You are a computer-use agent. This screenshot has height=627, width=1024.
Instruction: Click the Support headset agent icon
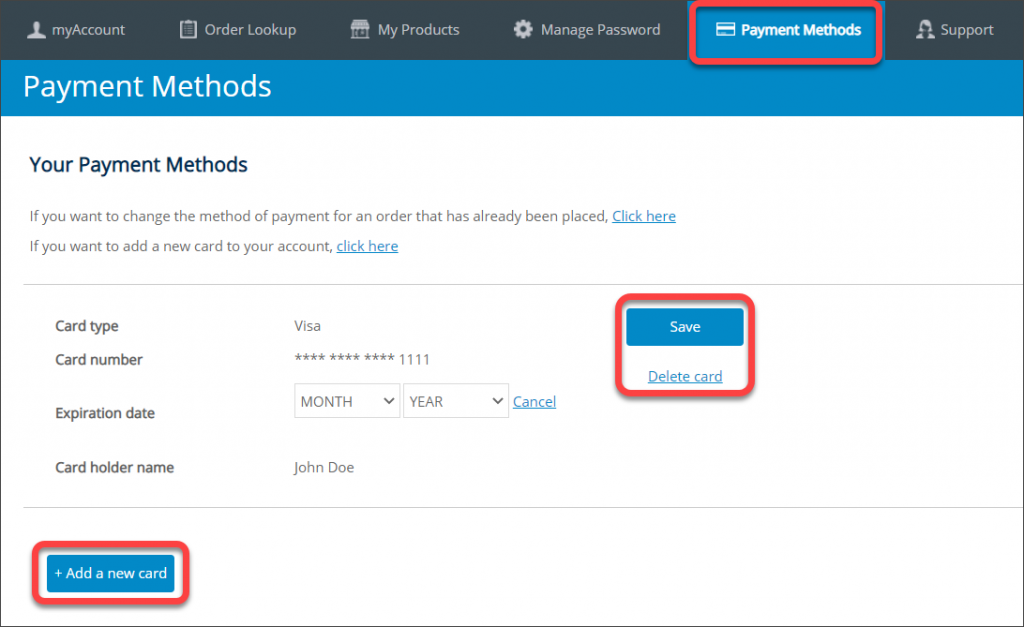[x=925, y=29]
